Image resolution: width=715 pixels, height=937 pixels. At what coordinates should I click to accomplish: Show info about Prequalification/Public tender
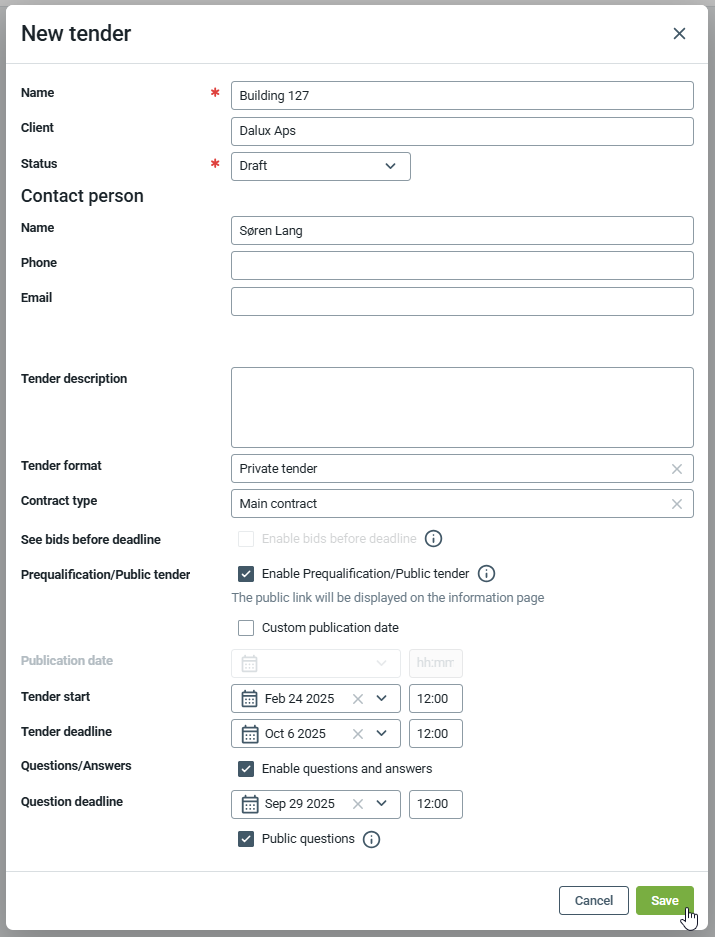coord(487,574)
